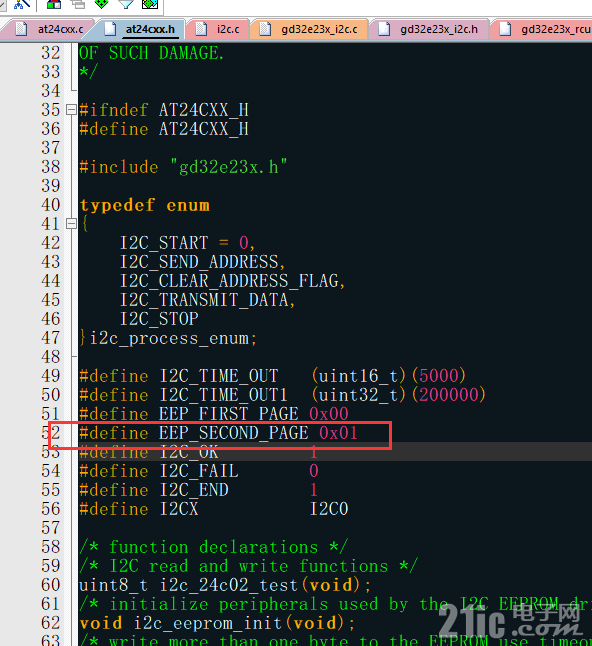The image size is (592, 646).
Task: Click file icon on gd32e23x_i2c.c tab
Action: click(265, 29)
